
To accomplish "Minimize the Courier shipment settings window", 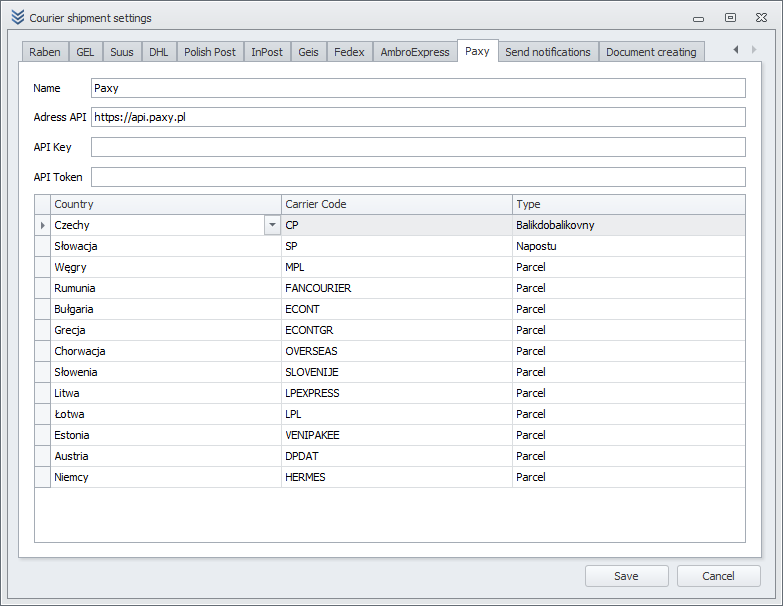I will click(x=699, y=18).
